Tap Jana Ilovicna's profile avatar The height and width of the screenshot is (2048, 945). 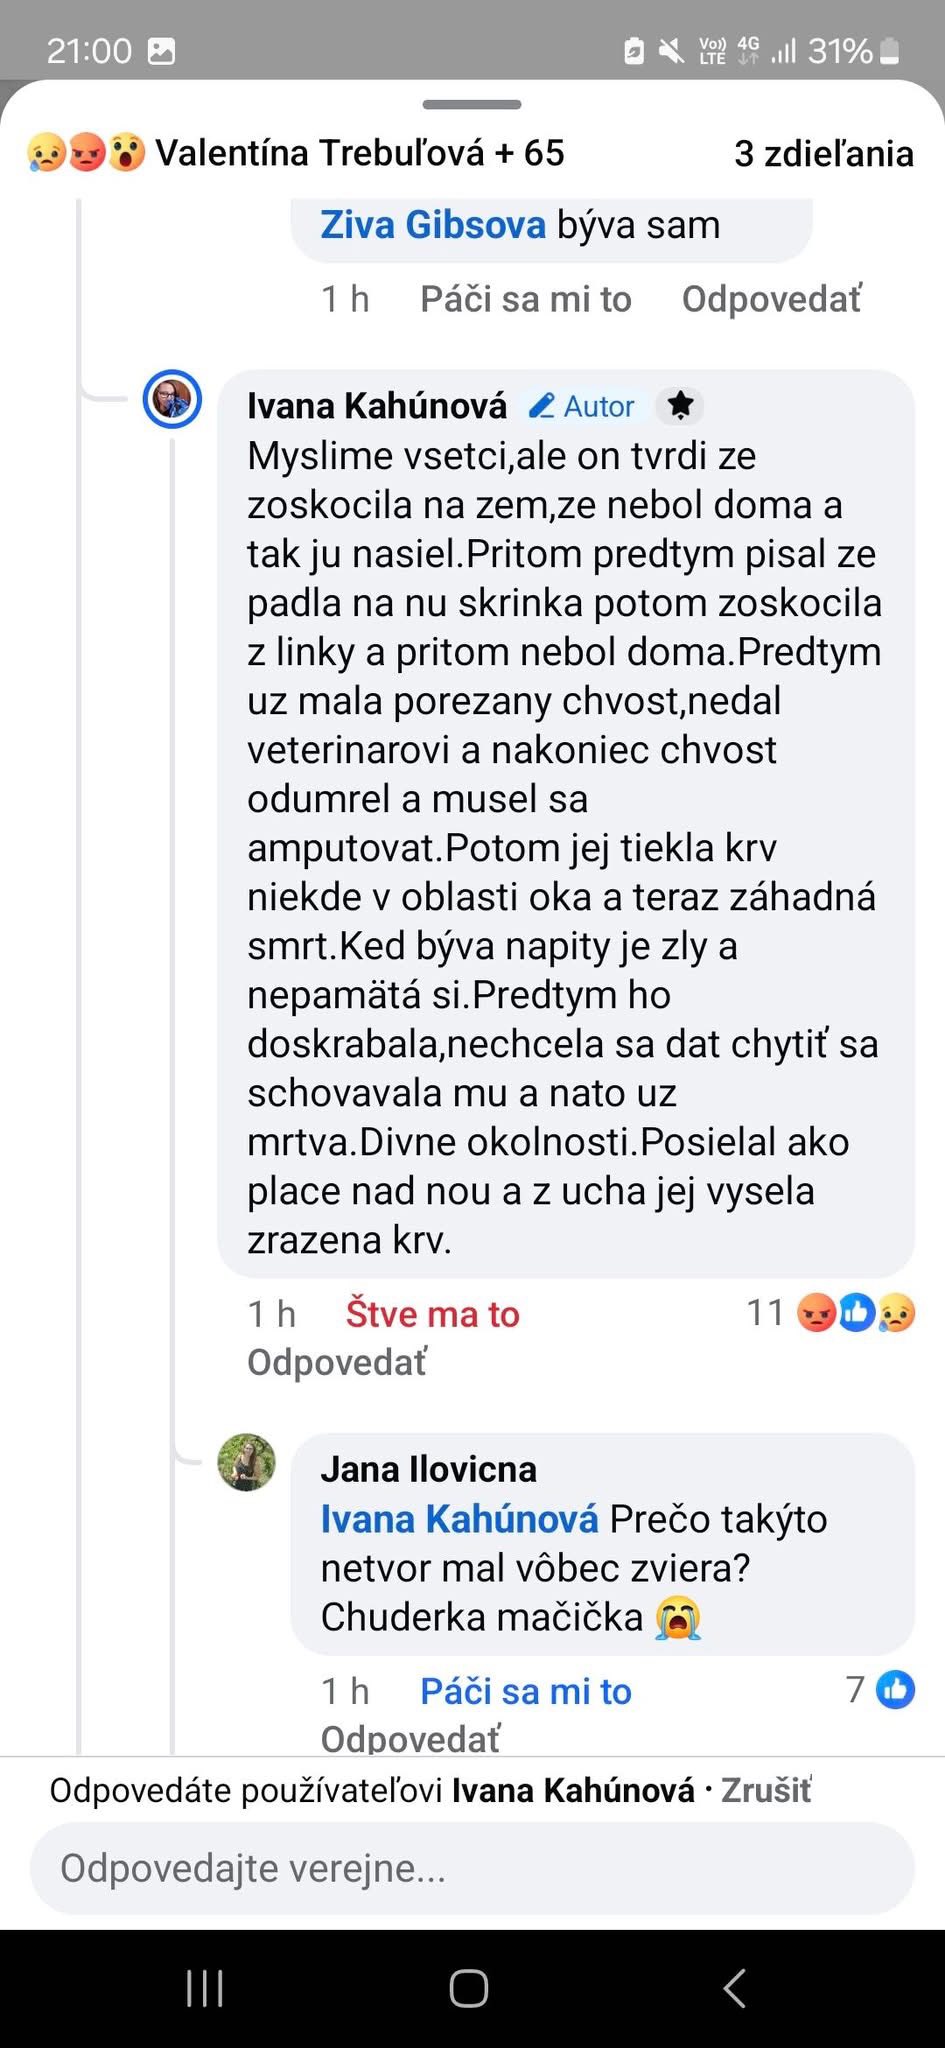point(246,1463)
